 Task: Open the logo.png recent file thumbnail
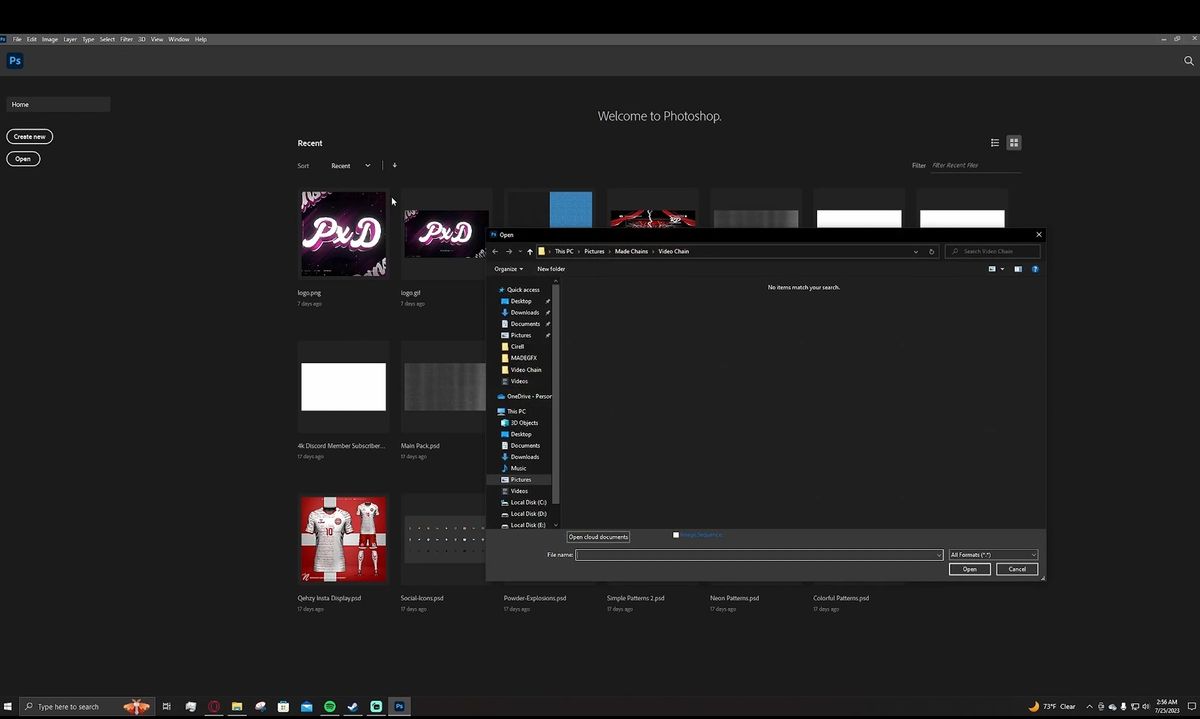point(343,234)
